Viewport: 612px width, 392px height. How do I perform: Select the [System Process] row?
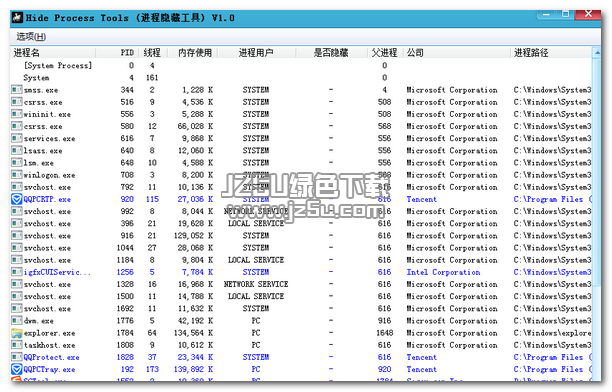pos(301,66)
